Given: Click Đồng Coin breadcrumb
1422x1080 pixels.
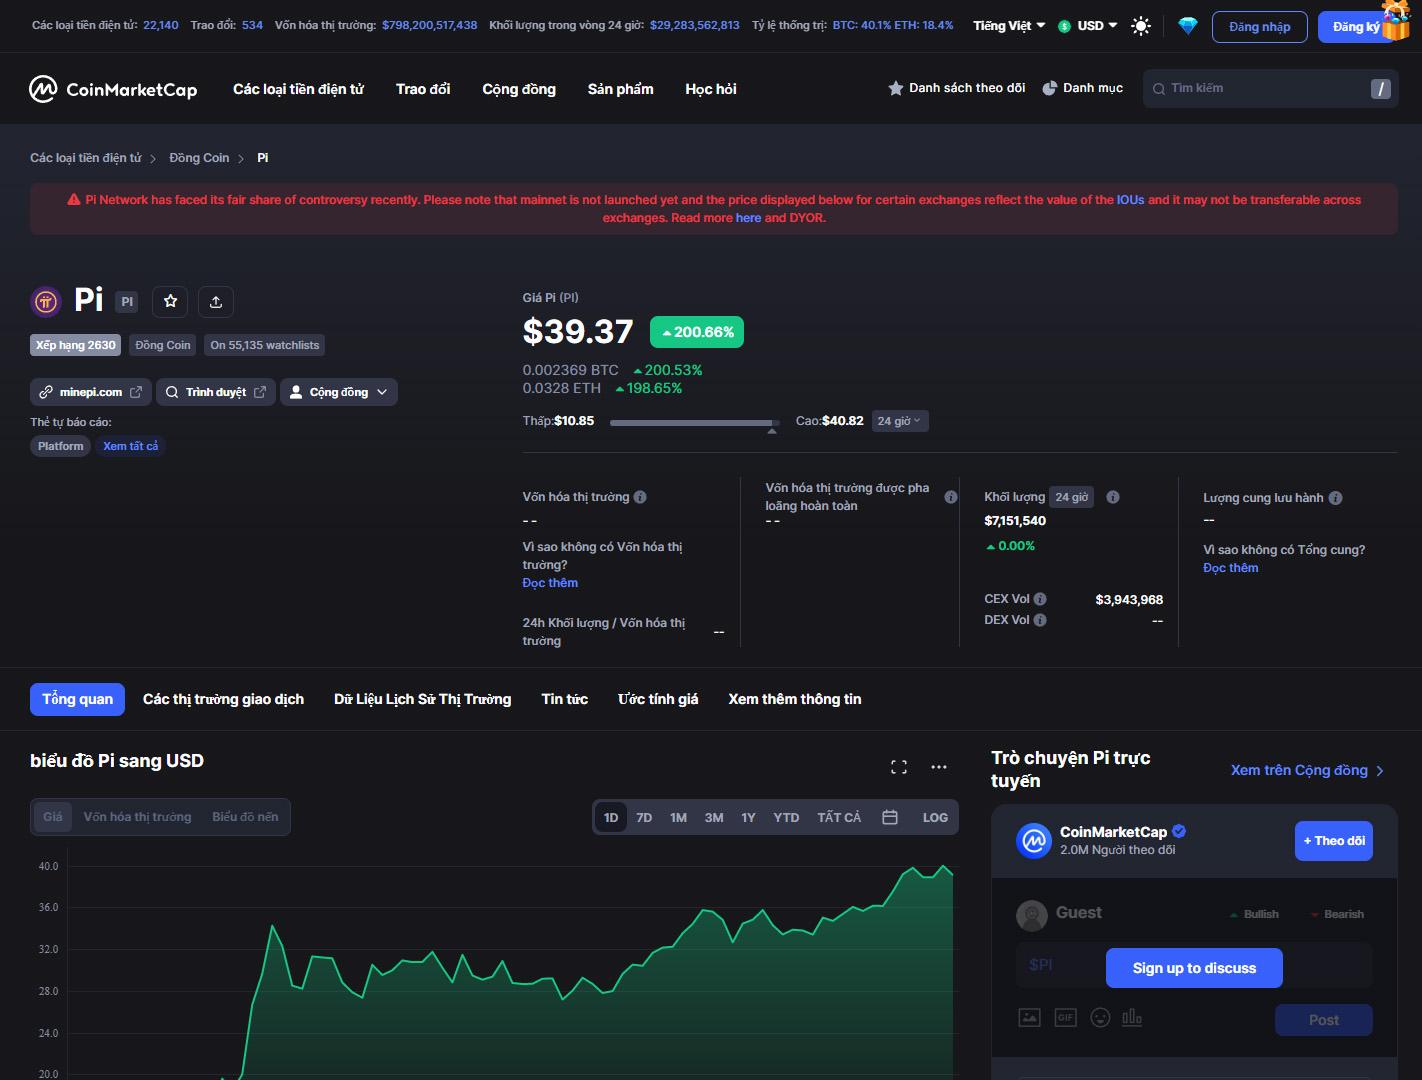Looking at the screenshot, I should [x=199, y=158].
